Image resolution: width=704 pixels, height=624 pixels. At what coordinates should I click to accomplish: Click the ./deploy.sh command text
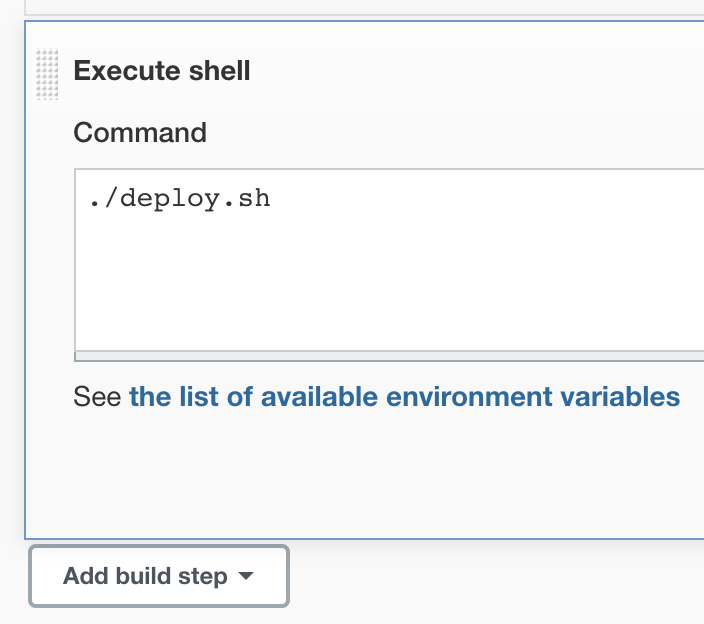click(180, 198)
